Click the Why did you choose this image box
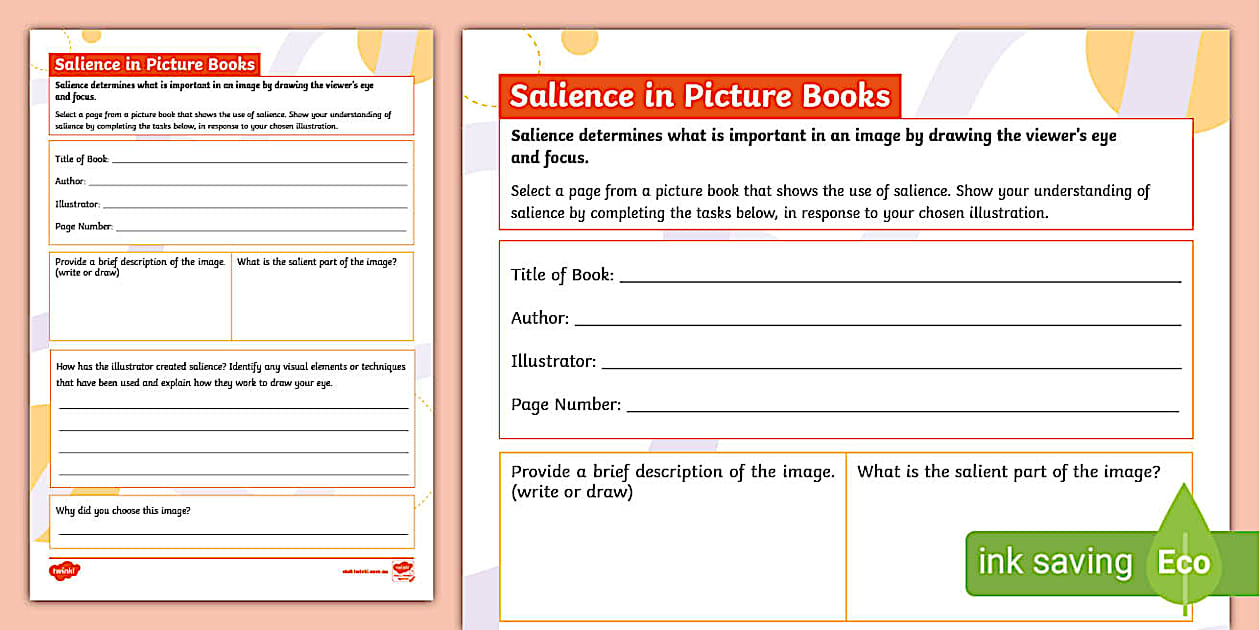 click(x=230, y=522)
